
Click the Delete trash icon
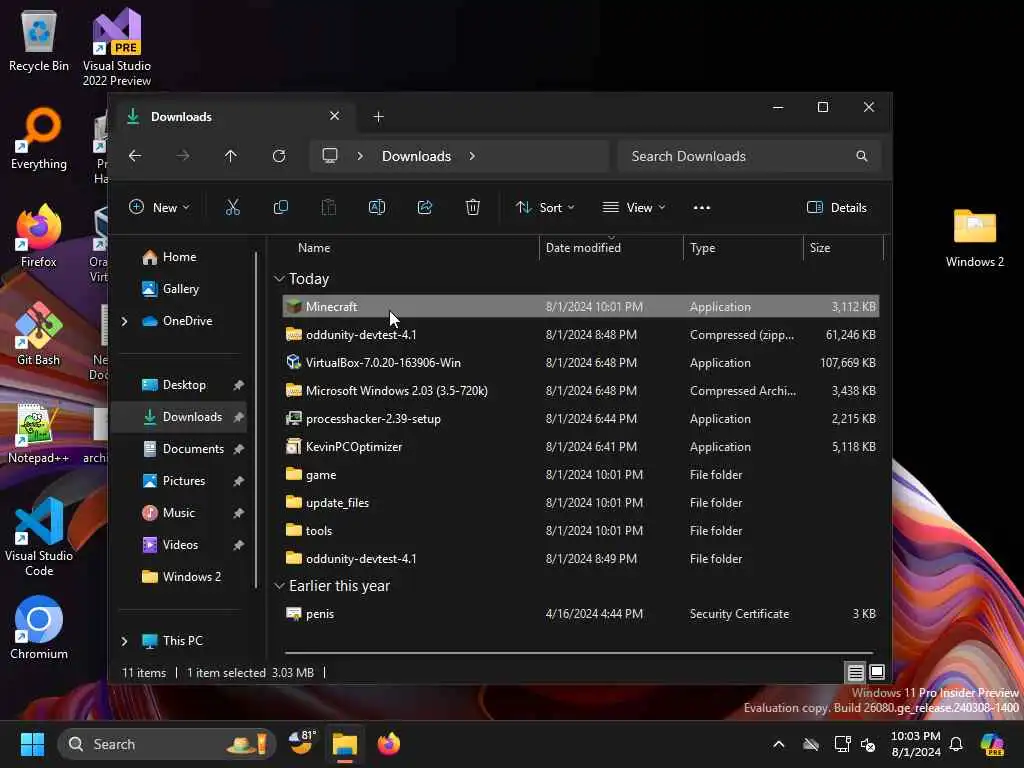coord(473,208)
